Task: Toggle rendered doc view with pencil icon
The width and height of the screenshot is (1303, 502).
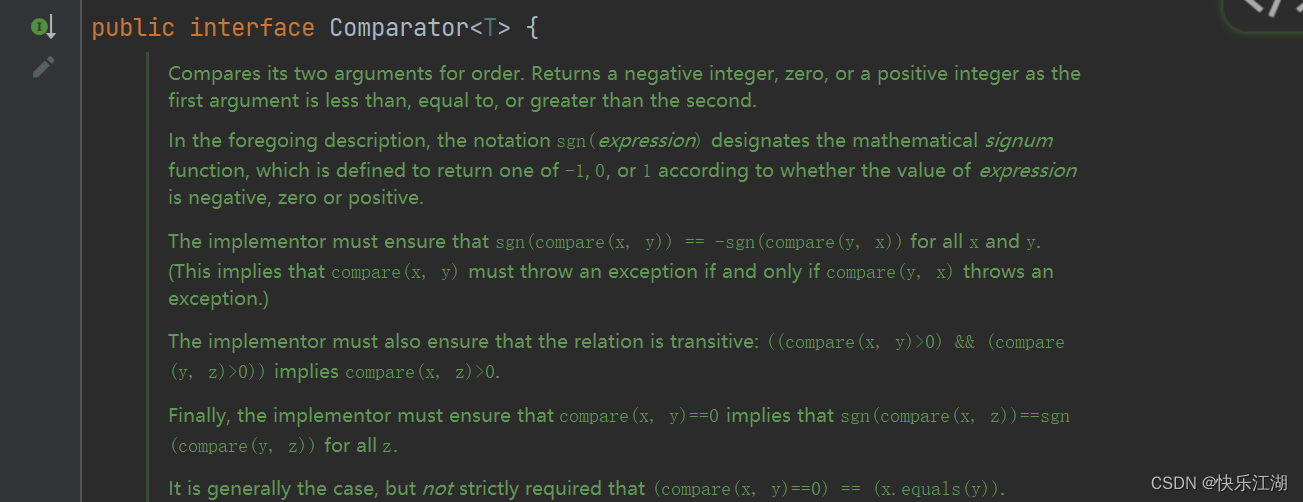Action: pos(43,67)
